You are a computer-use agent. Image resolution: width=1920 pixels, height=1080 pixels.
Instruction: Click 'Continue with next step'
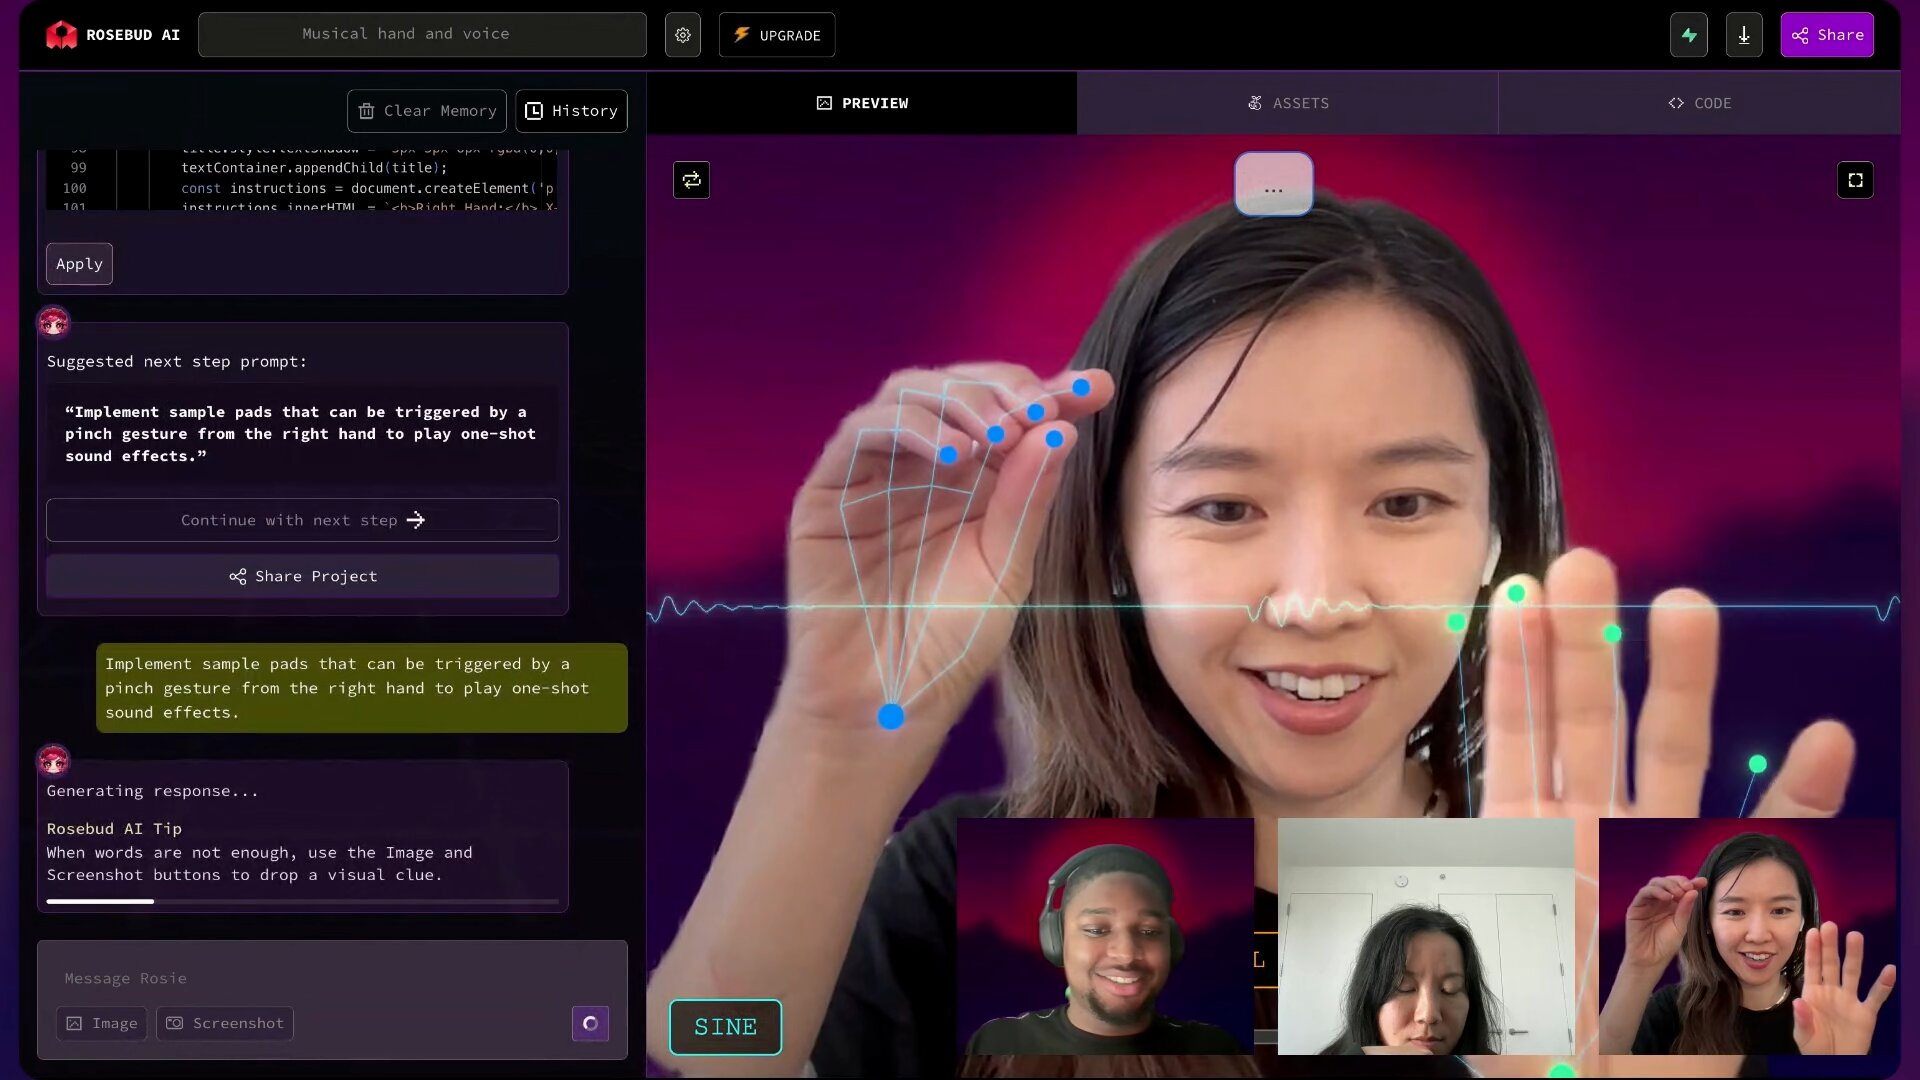pos(302,520)
